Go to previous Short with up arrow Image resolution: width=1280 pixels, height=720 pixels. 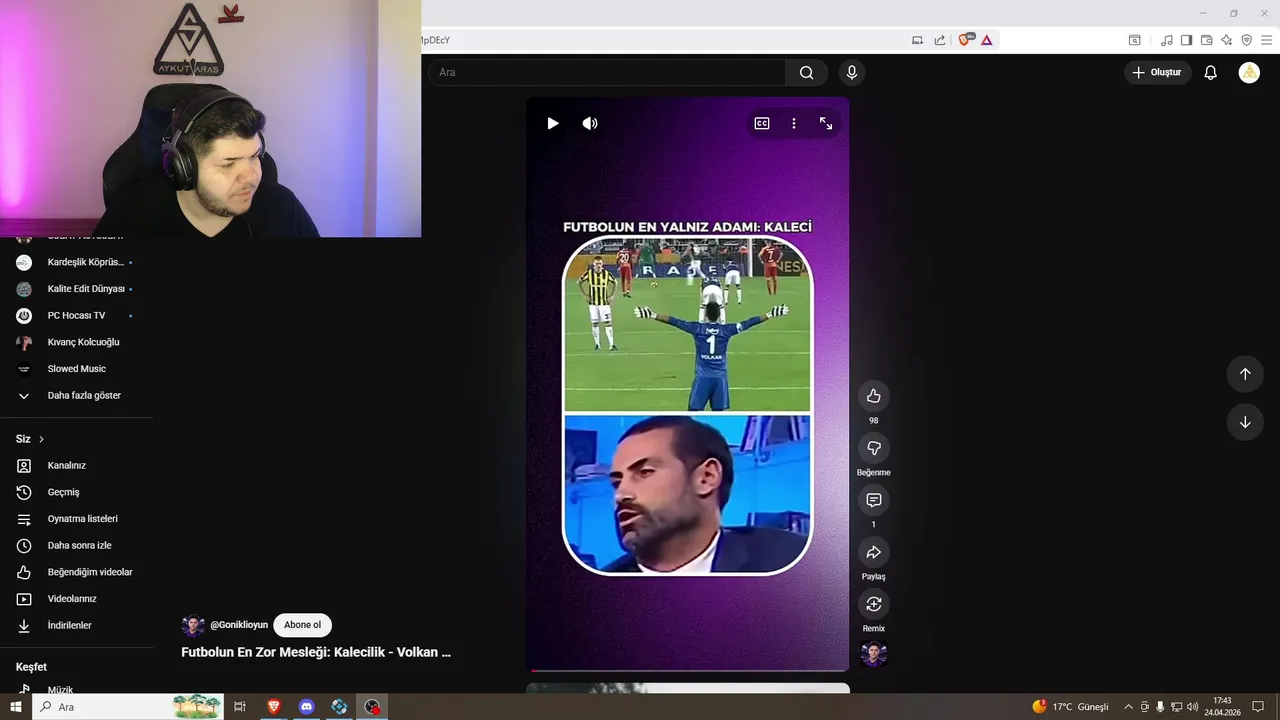pos(1245,374)
